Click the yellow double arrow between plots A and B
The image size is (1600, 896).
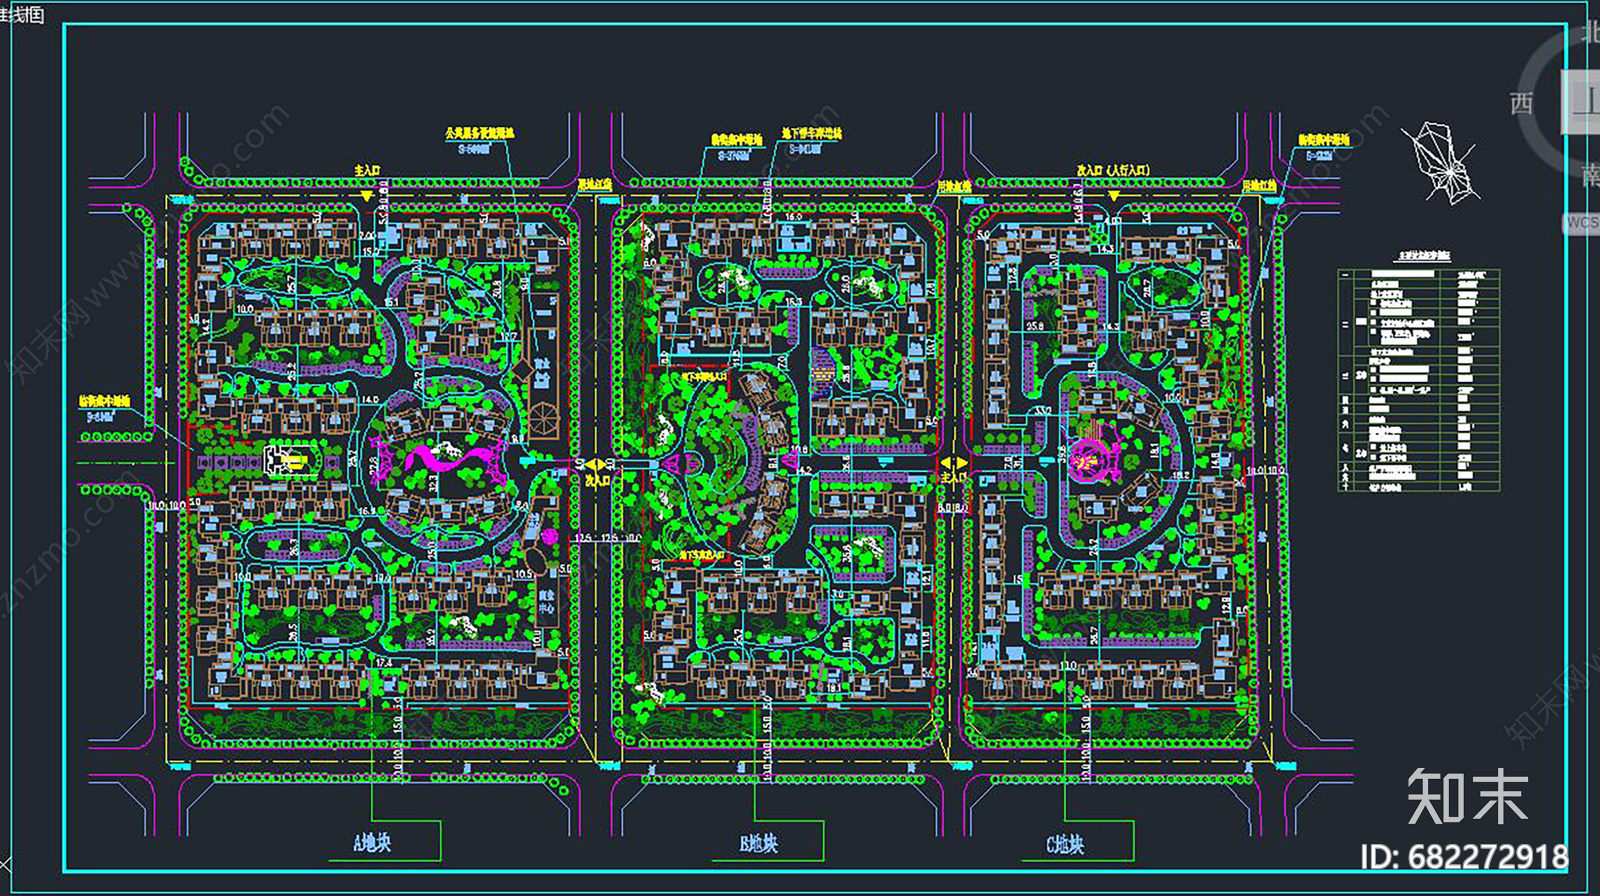pos(595,465)
